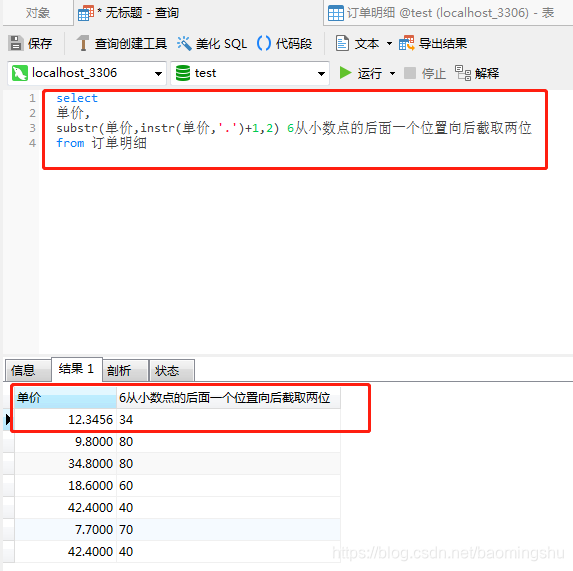
Task: Click the substr expression on line 3
Action: pos(168,128)
